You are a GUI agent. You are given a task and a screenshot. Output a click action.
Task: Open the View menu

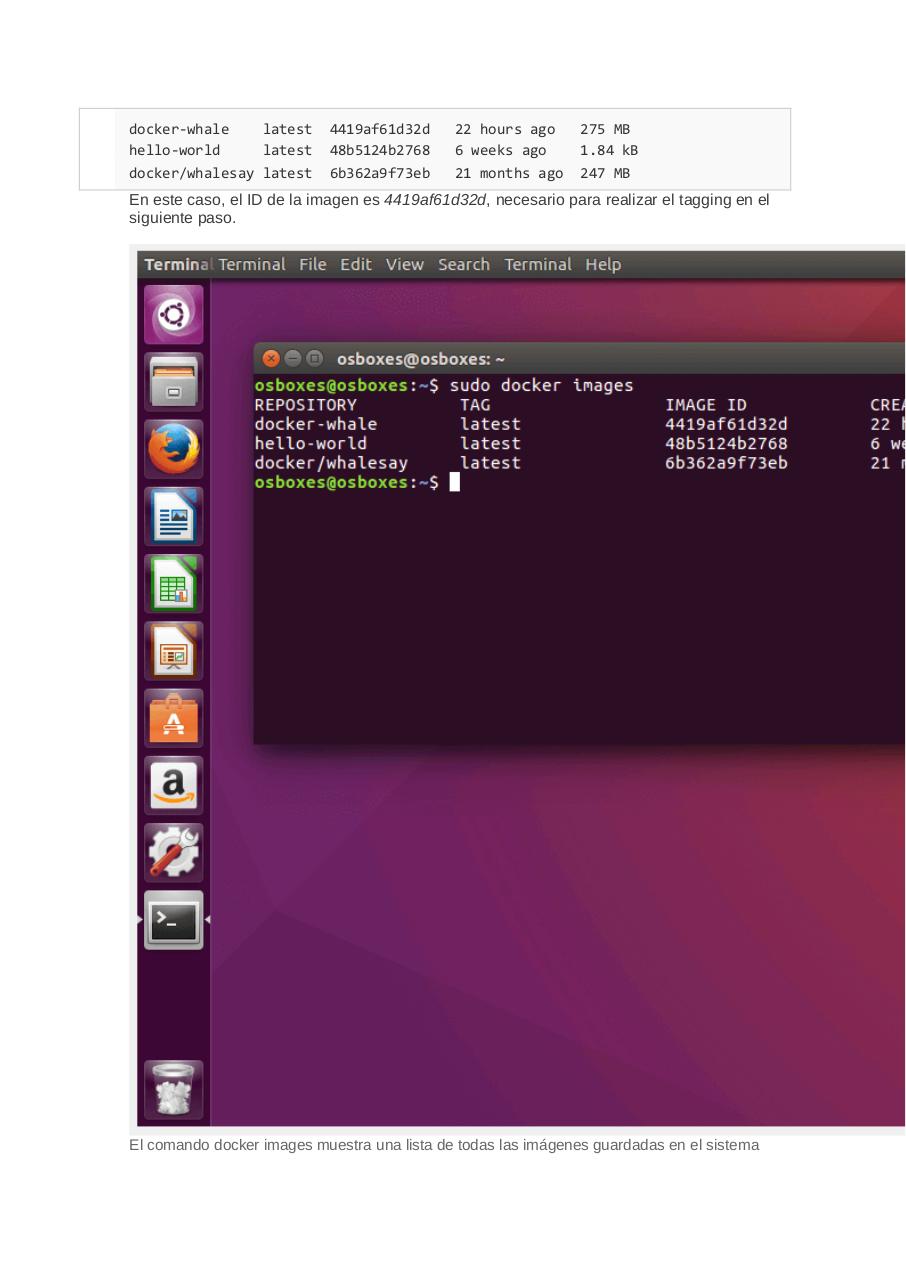405,264
